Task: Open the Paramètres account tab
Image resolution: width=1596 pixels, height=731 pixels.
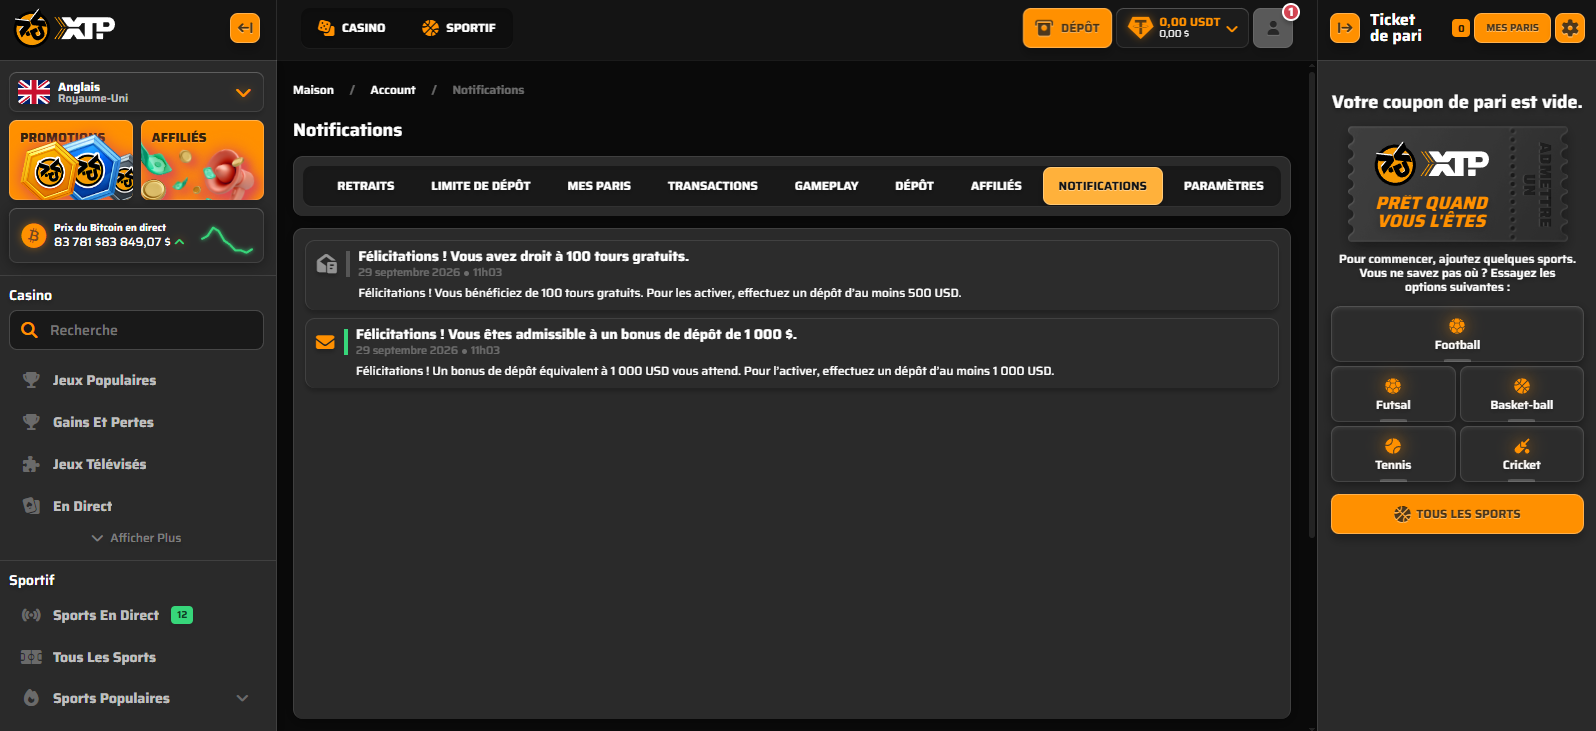Action: click(1223, 186)
